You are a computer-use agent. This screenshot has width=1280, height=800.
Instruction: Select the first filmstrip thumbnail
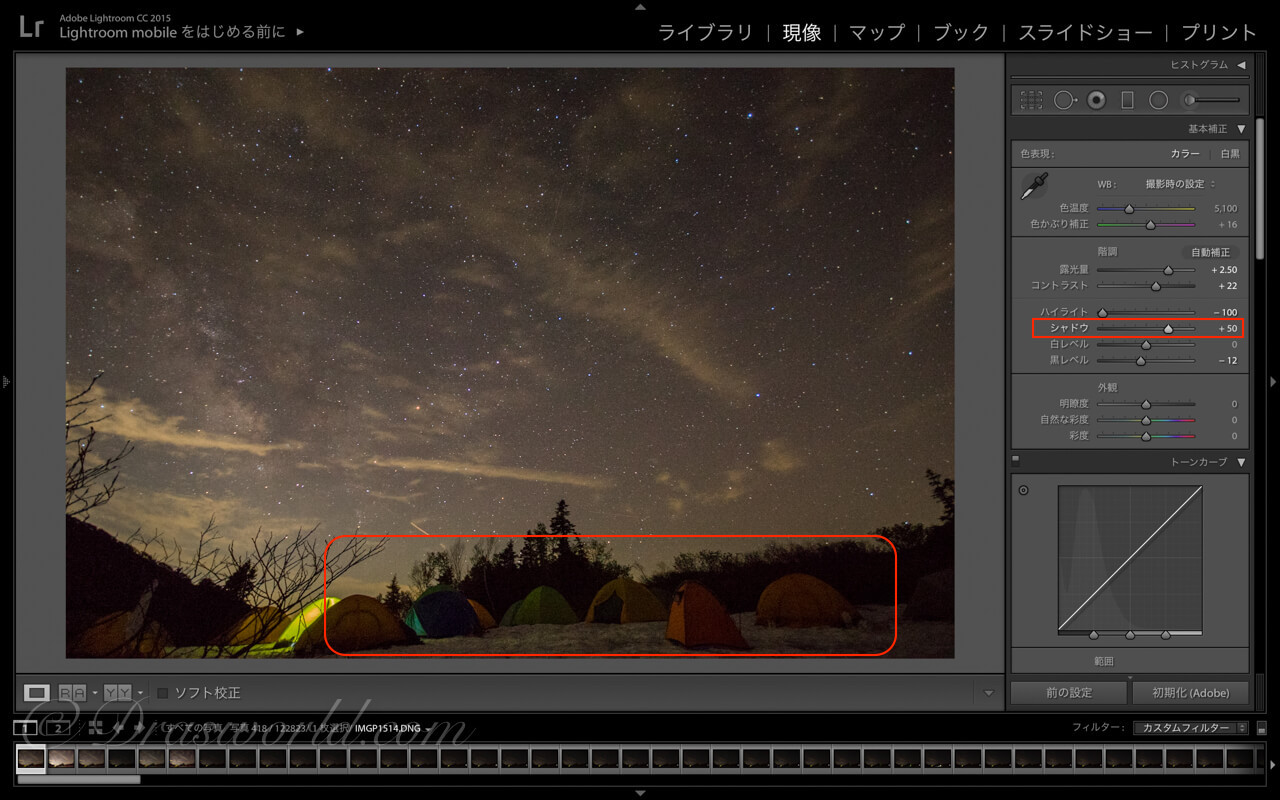[31, 759]
